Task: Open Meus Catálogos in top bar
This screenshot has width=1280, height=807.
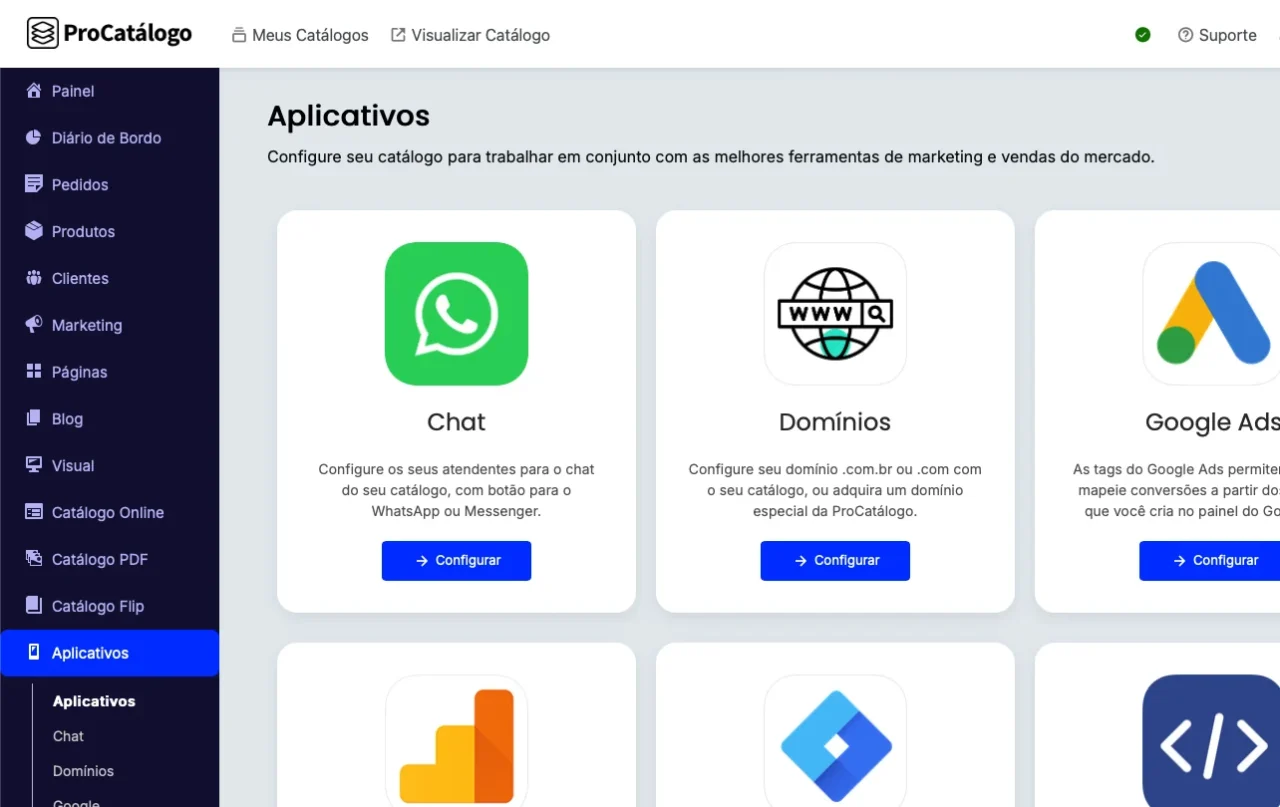Action: click(300, 35)
